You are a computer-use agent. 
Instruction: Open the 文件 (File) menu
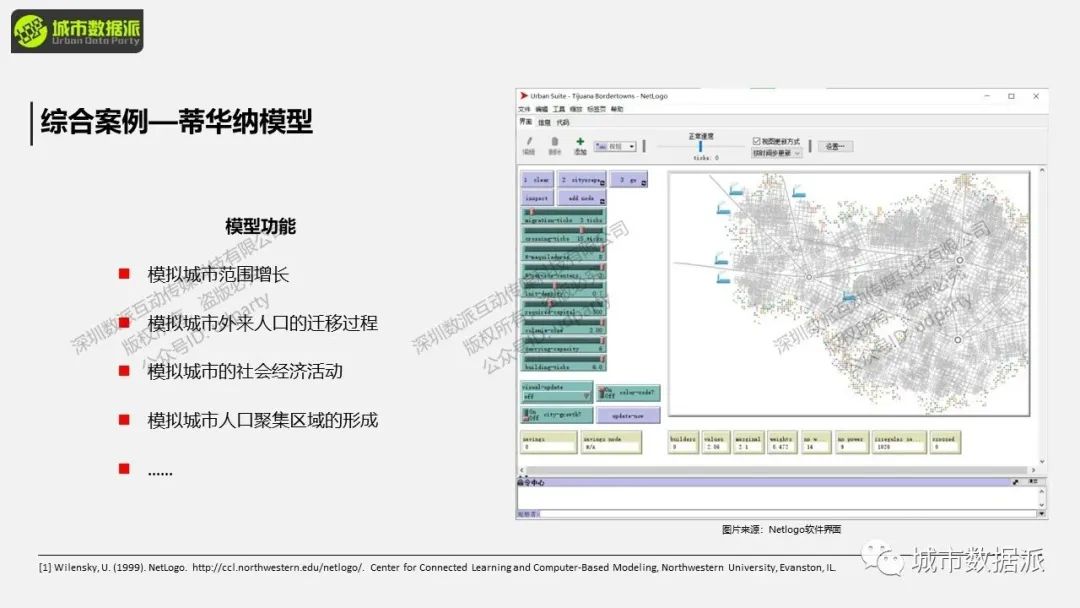tap(524, 109)
